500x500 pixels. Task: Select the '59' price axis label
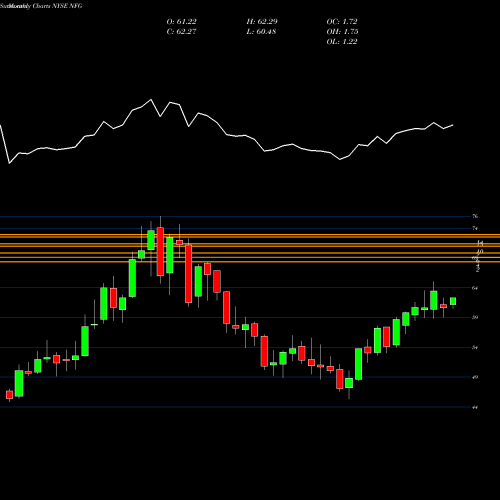475,317
